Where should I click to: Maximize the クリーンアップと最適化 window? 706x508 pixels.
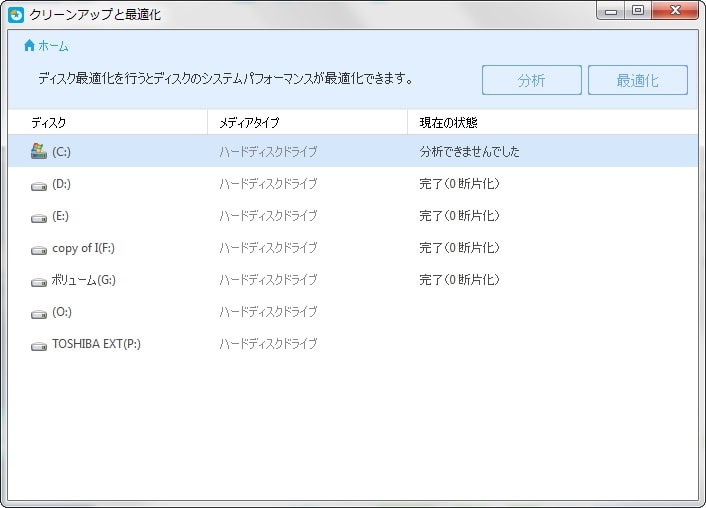coord(637,11)
